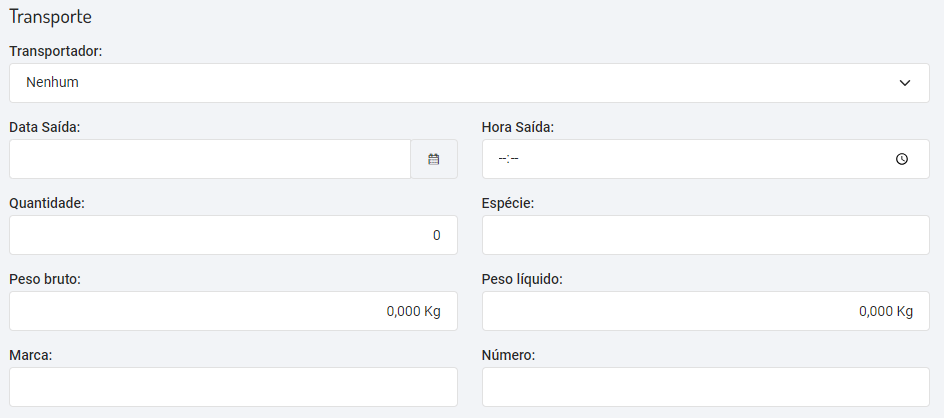
Task: Click into the Espécie text field
Action: click(x=705, y=235)
